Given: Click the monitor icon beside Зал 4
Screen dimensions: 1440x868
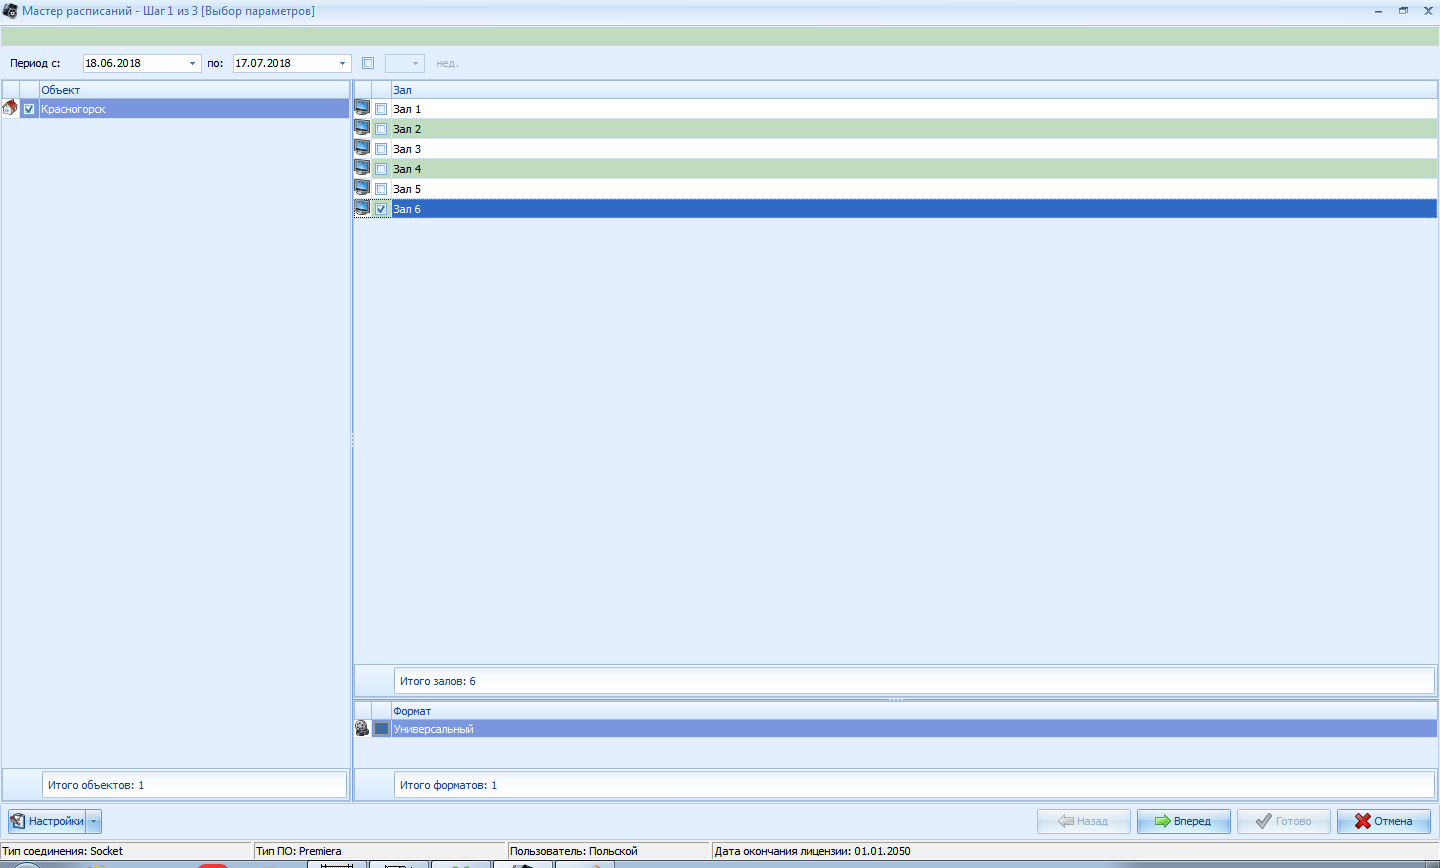Looking at the screenshot, I should point(362,168).
